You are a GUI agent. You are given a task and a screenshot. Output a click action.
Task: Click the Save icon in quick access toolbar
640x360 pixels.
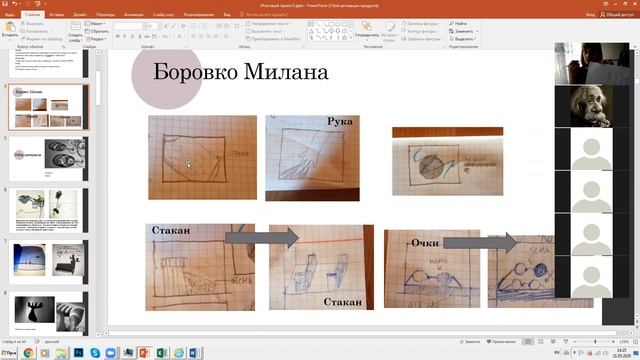pyautogui.click(x=5, y=3)
